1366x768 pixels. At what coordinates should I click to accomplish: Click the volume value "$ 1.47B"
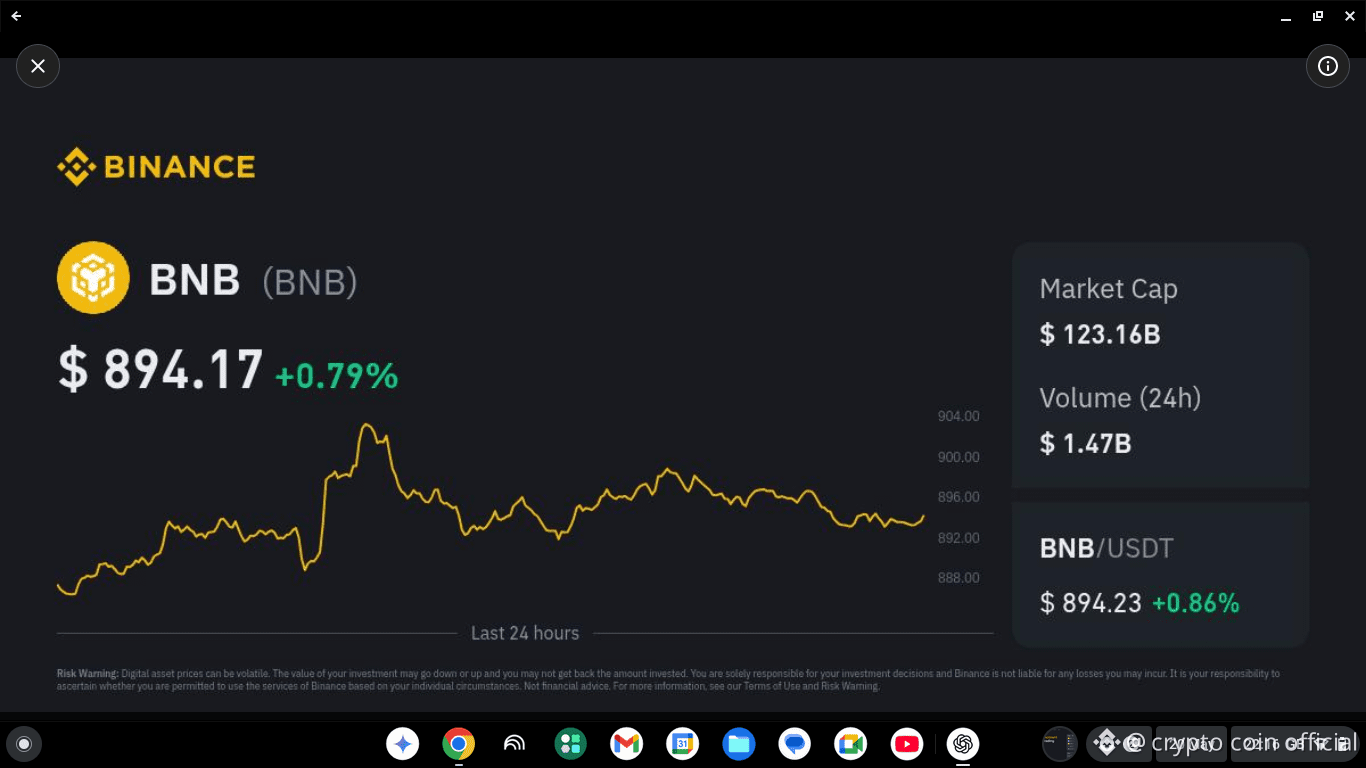point(1086,443)
